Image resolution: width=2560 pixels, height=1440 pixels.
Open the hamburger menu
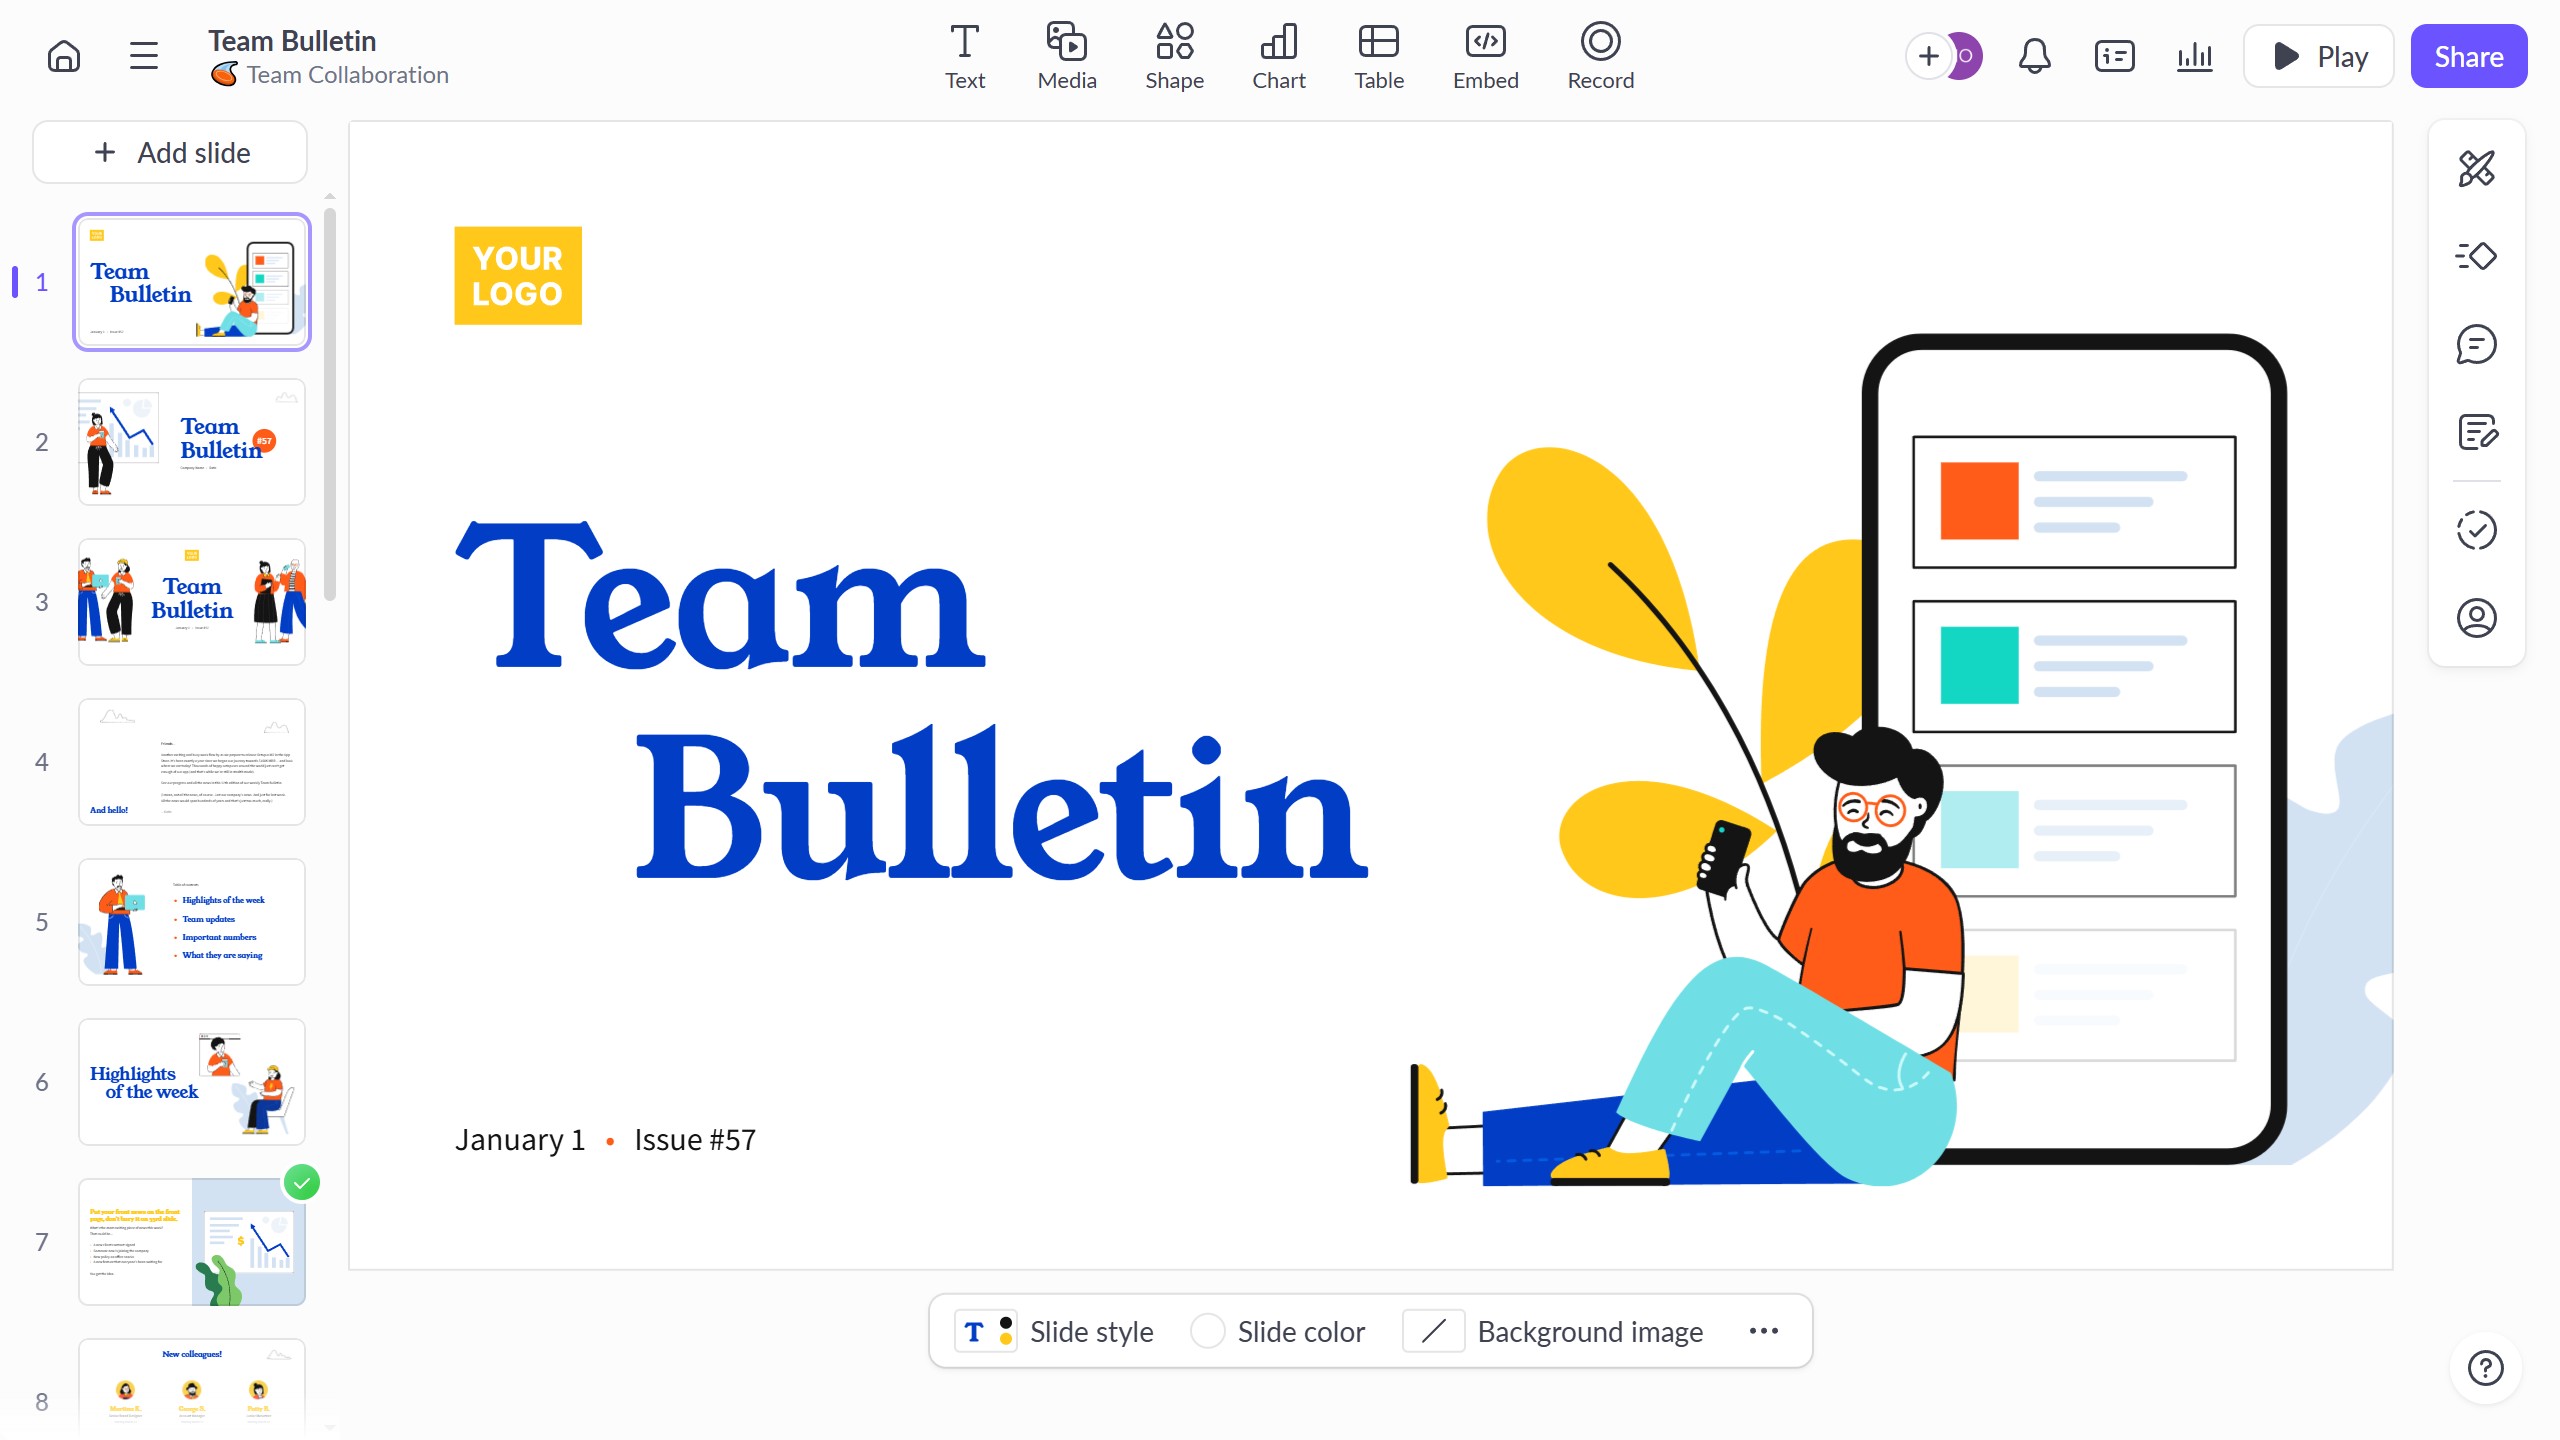[144, 56]
